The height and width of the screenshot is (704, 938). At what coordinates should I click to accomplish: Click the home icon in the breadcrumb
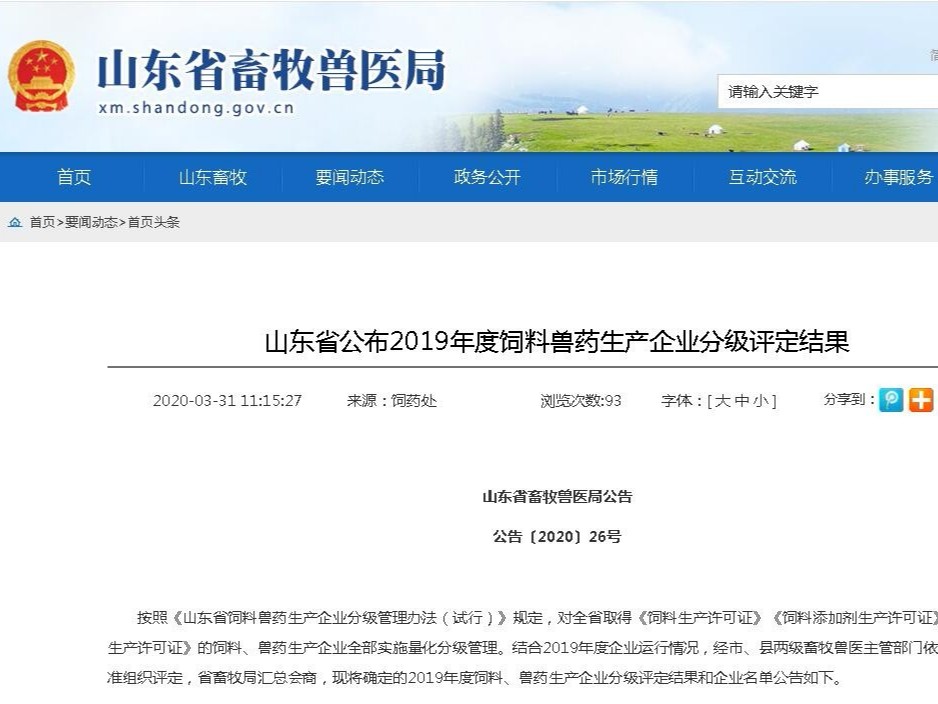pos(13,222)
